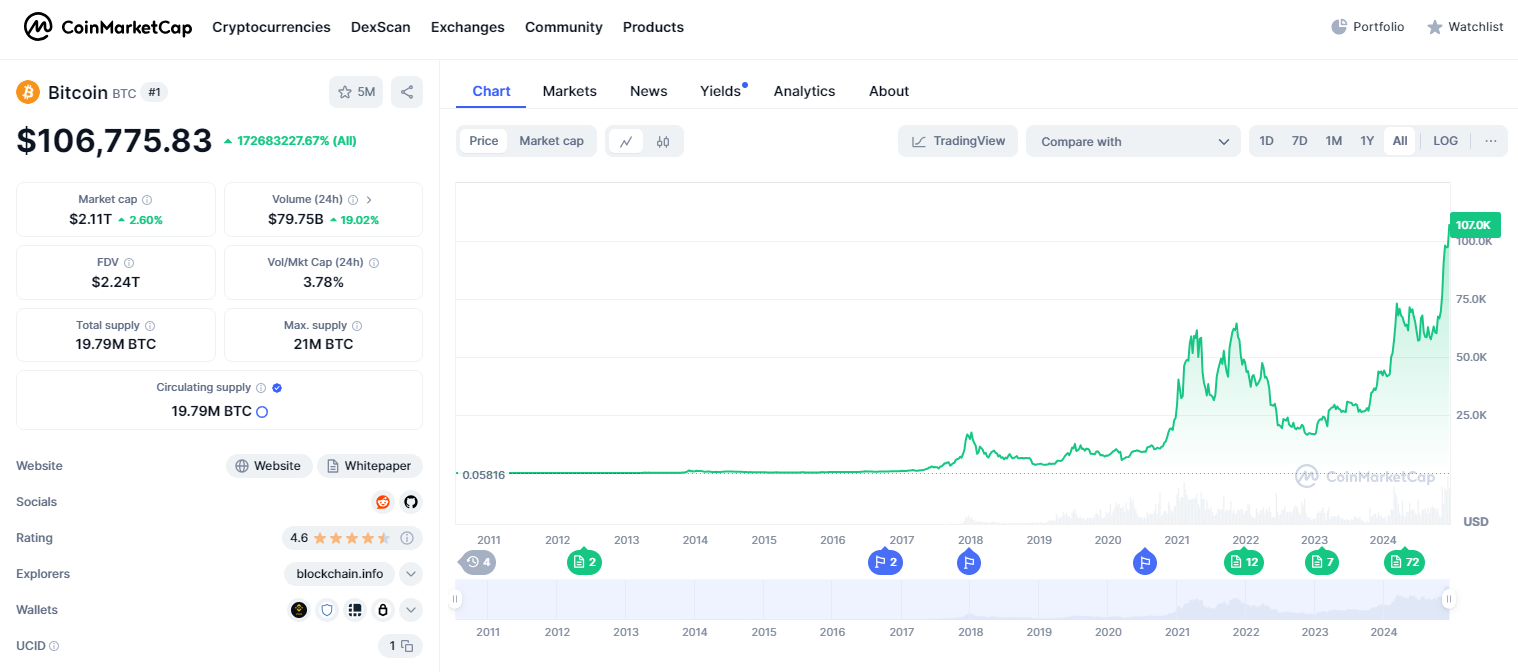Open the Exchanges menu in navbar
This screenshot has height=672, width=1518.
click(467, 27)
